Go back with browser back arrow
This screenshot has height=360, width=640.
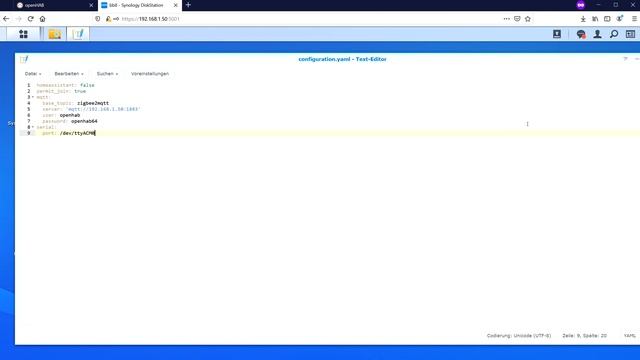[6, 19]
